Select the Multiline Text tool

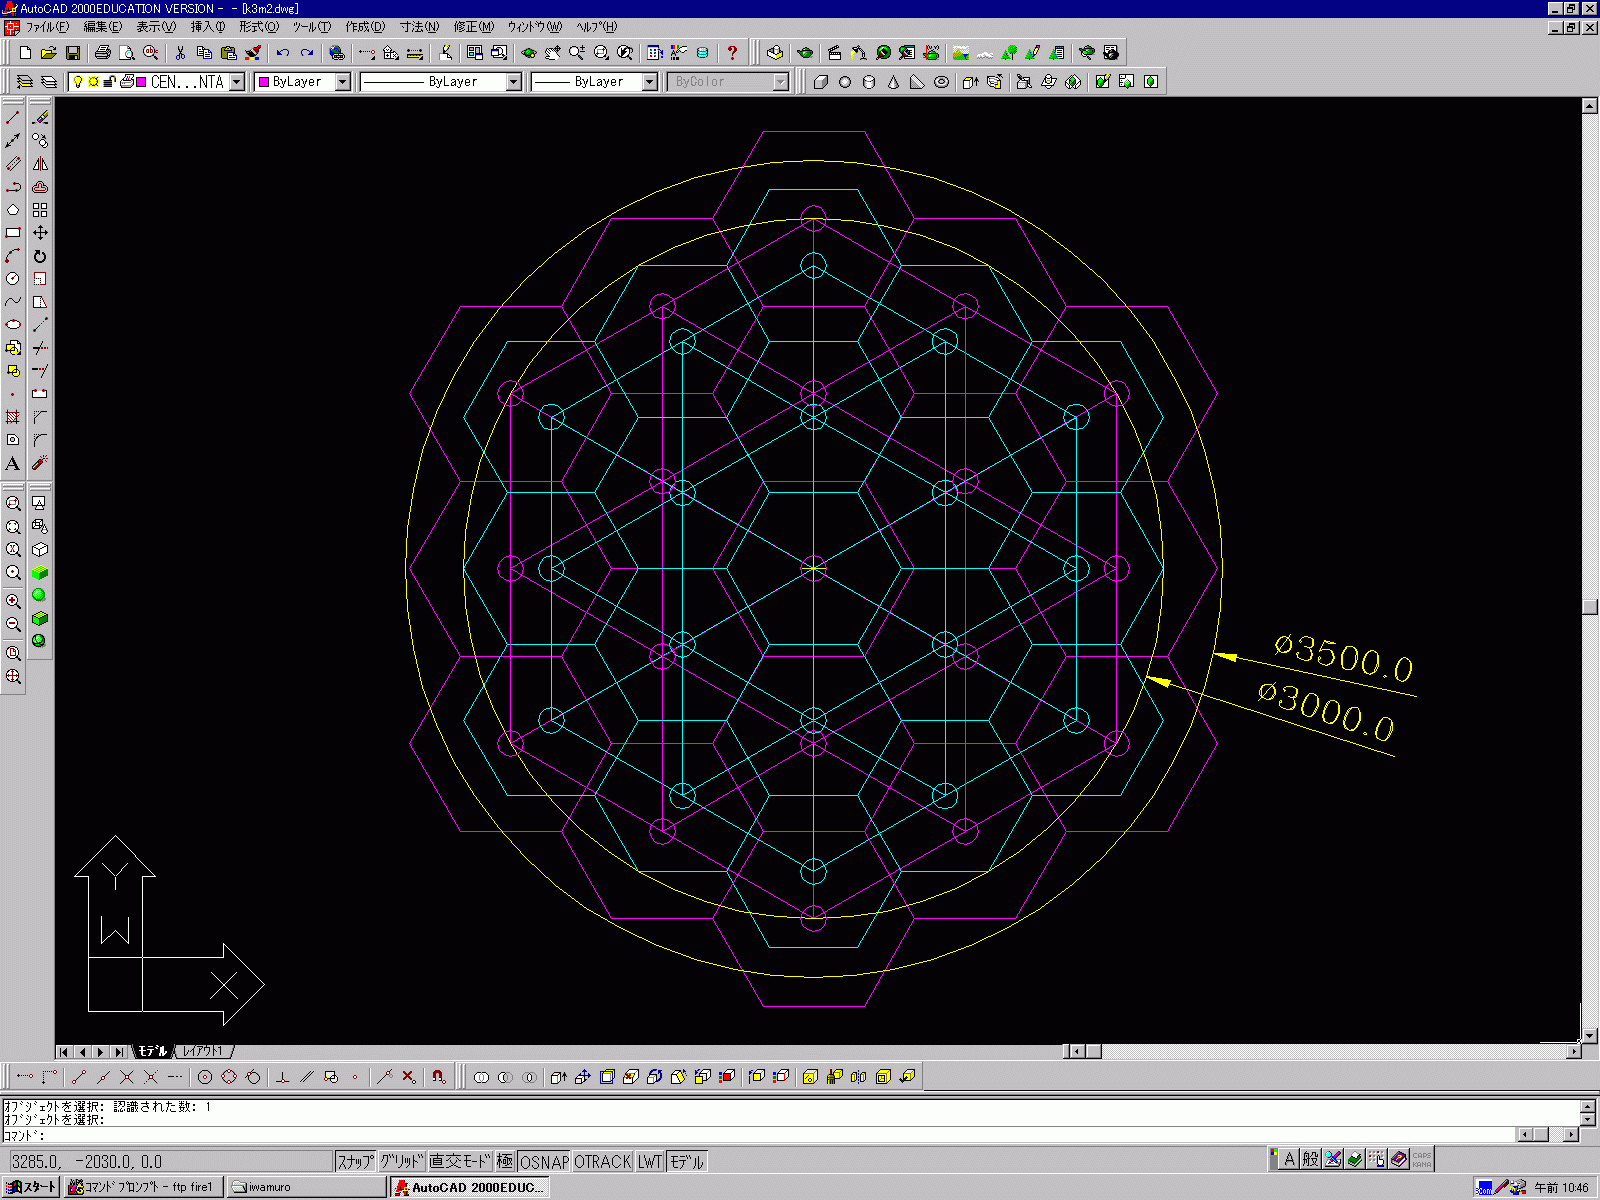click(13, 463)
